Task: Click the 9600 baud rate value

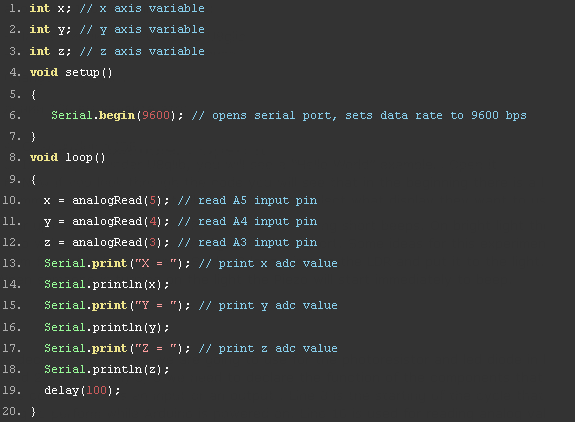Action: 156,115
